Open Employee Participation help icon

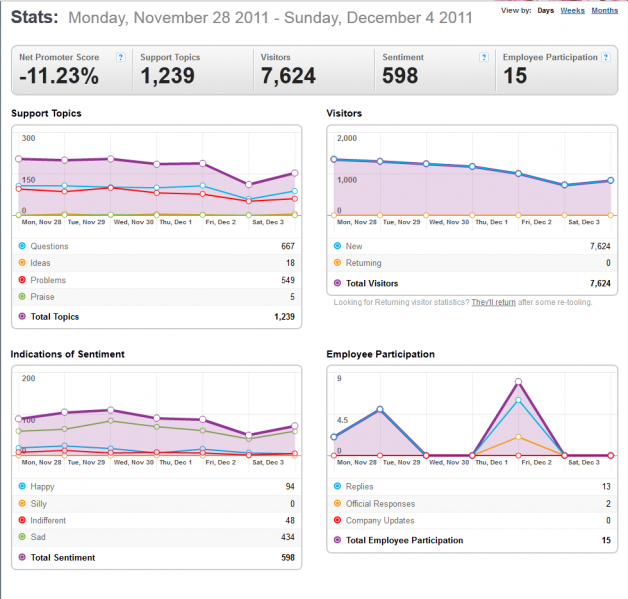[606, 57]
